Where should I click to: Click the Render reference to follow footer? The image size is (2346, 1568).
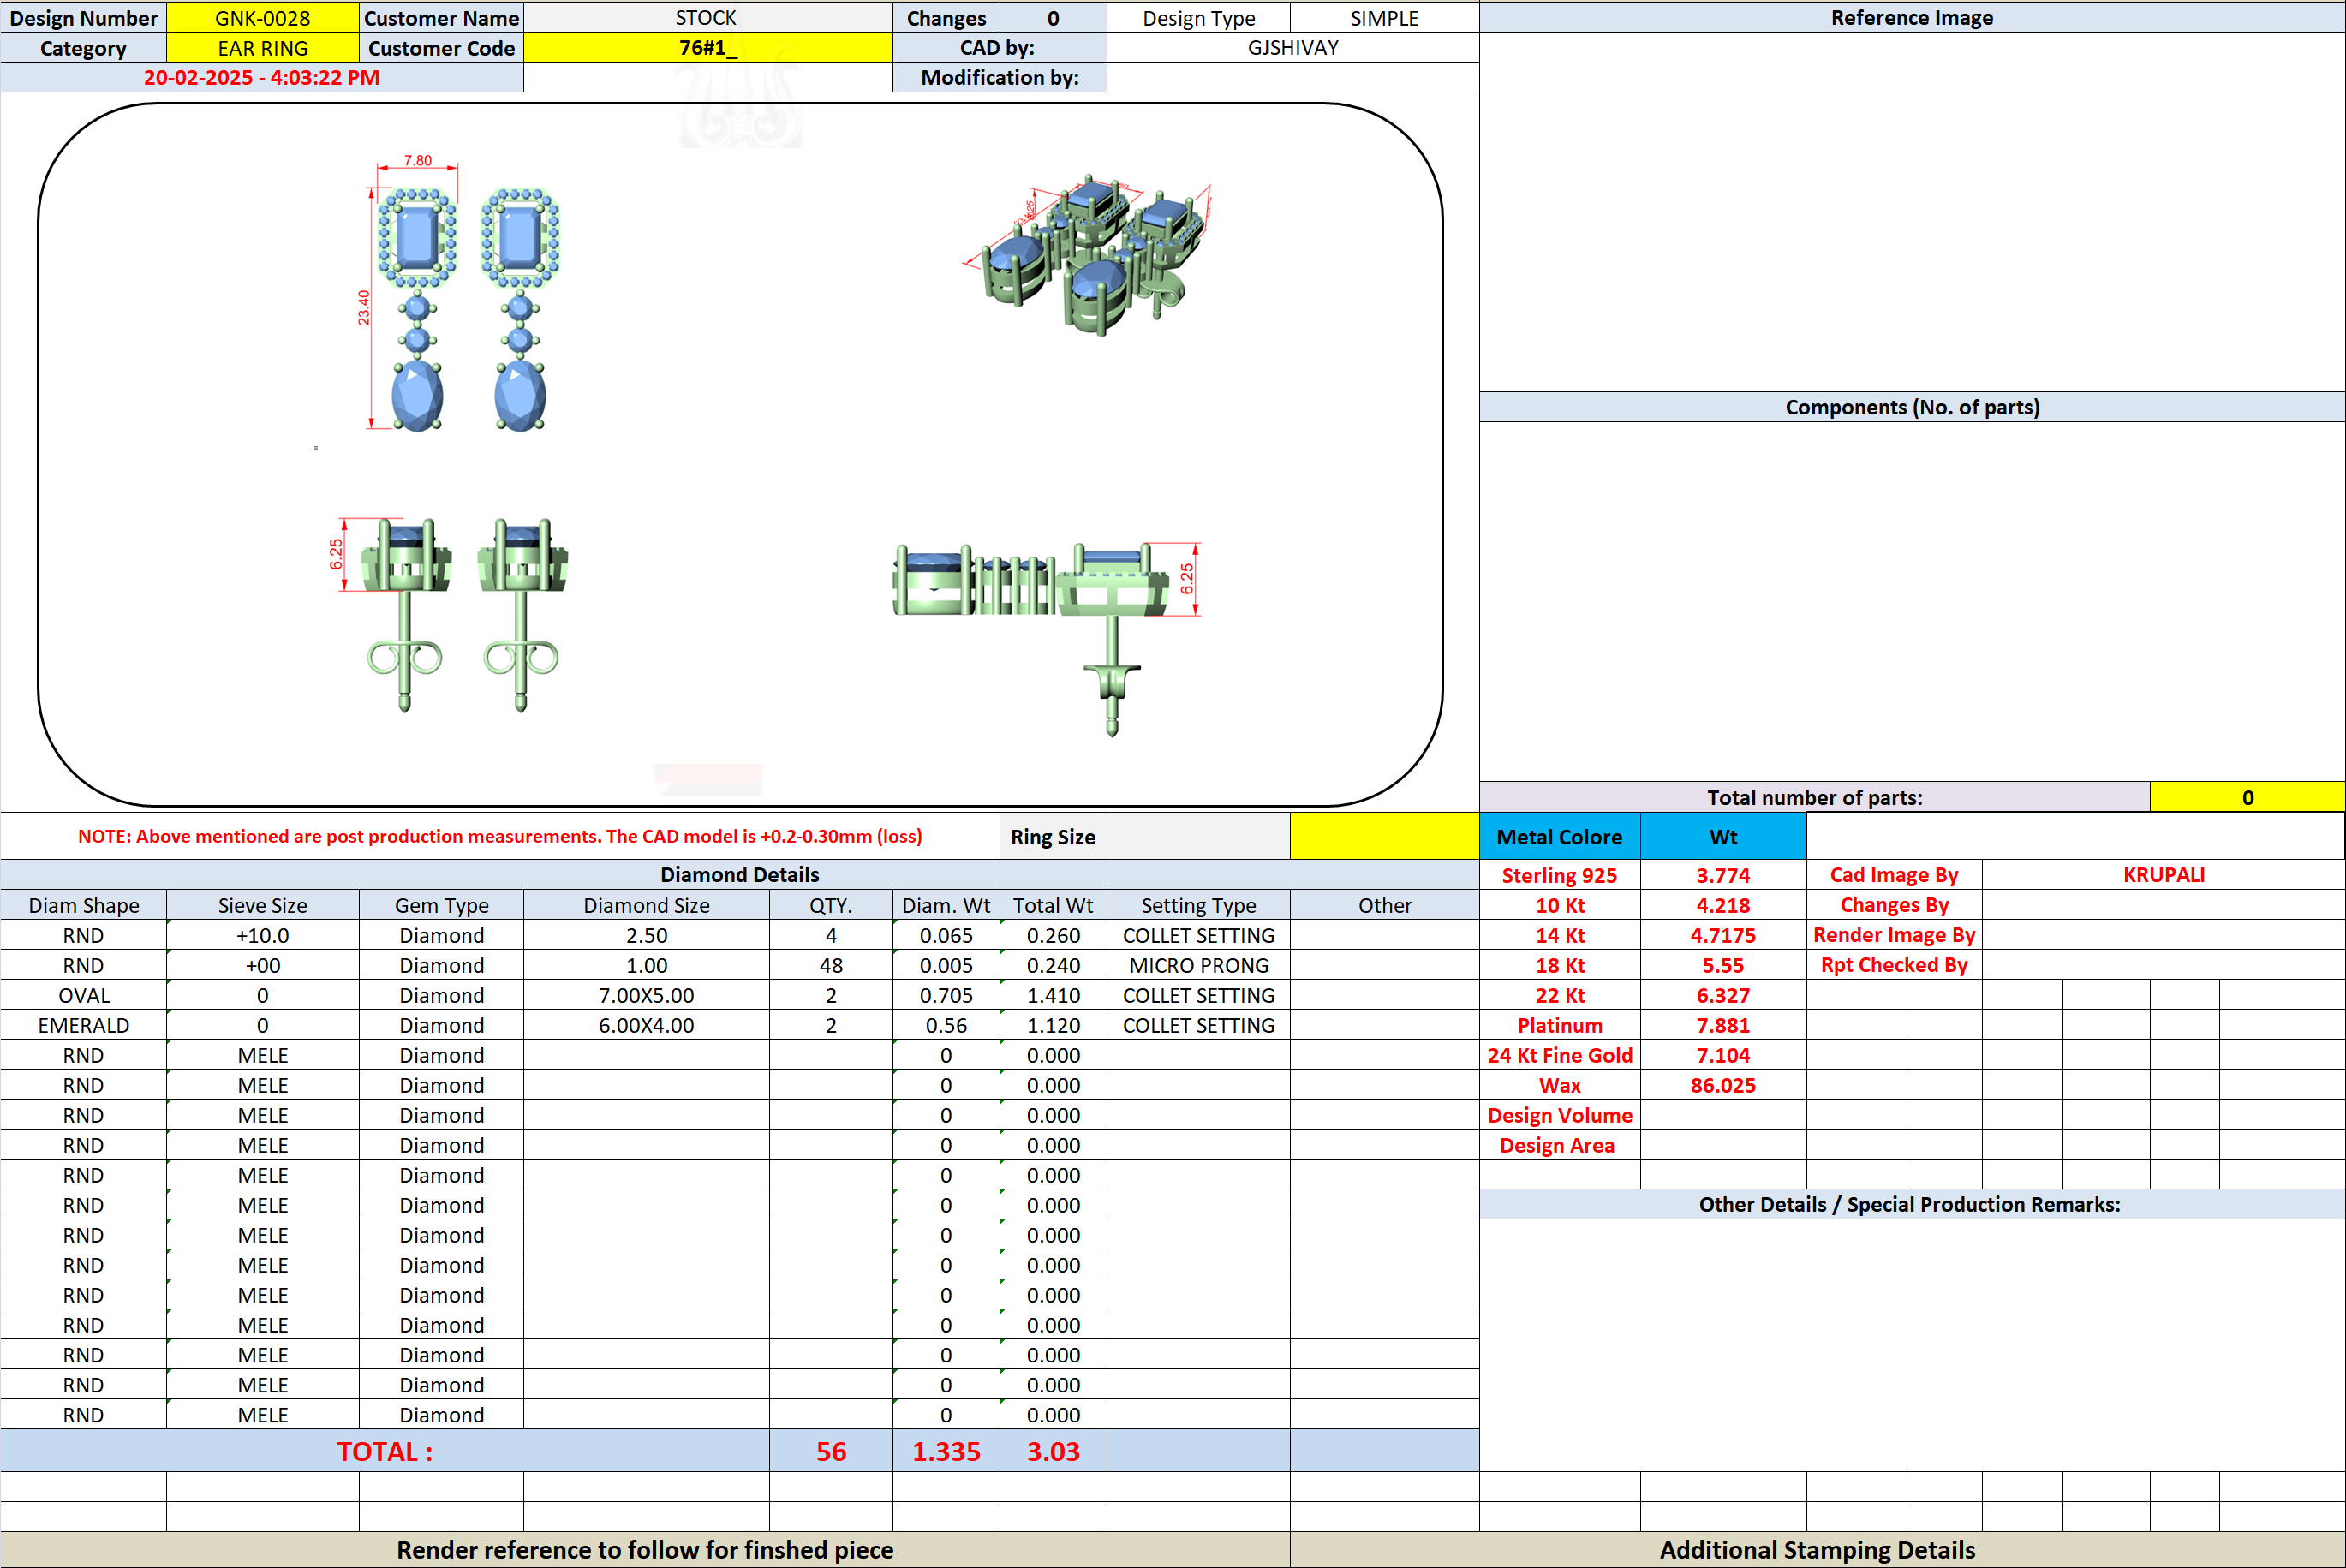coord(645,1549)
